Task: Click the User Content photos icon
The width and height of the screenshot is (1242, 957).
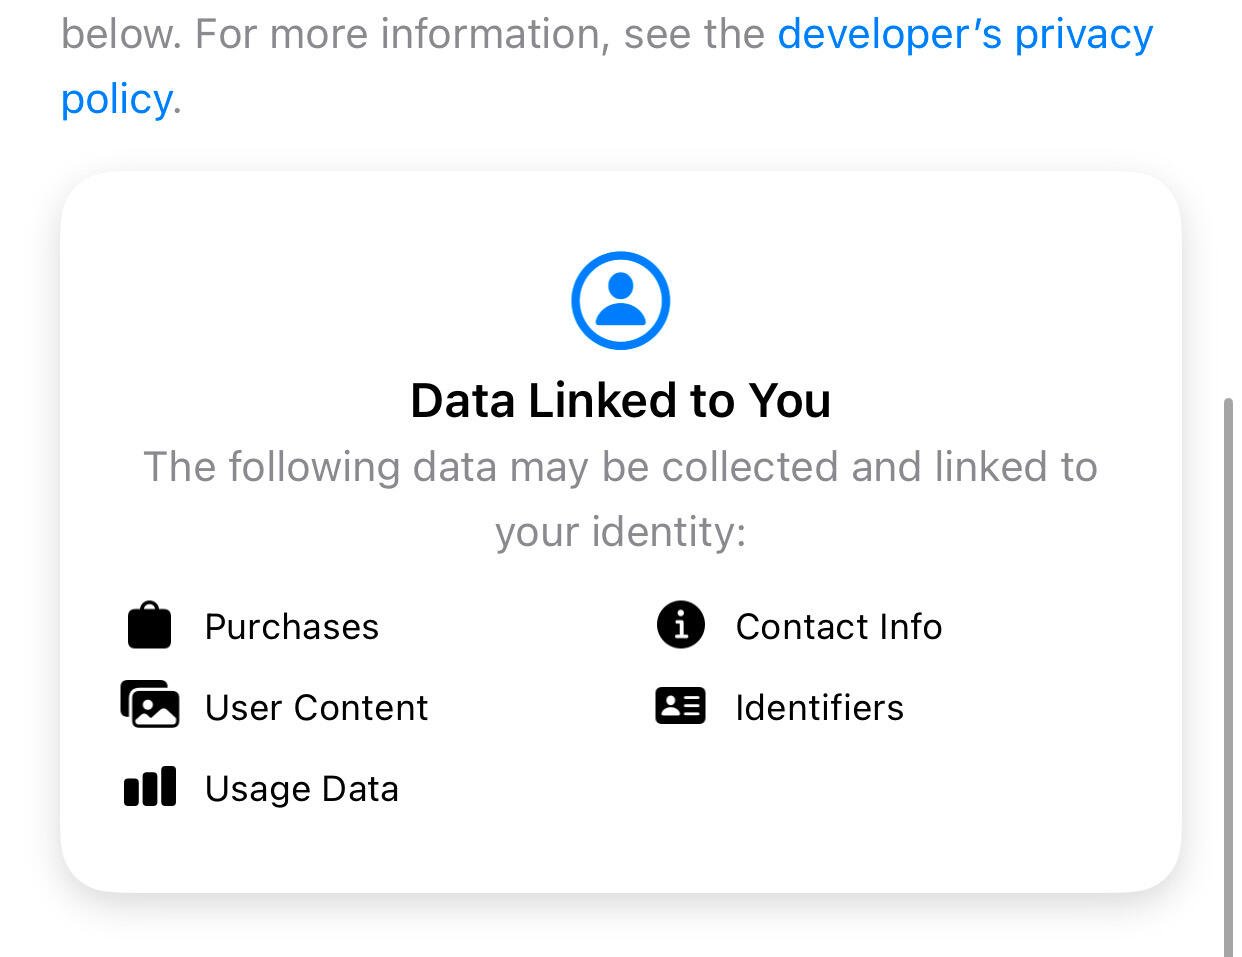Action: (150, 705)
